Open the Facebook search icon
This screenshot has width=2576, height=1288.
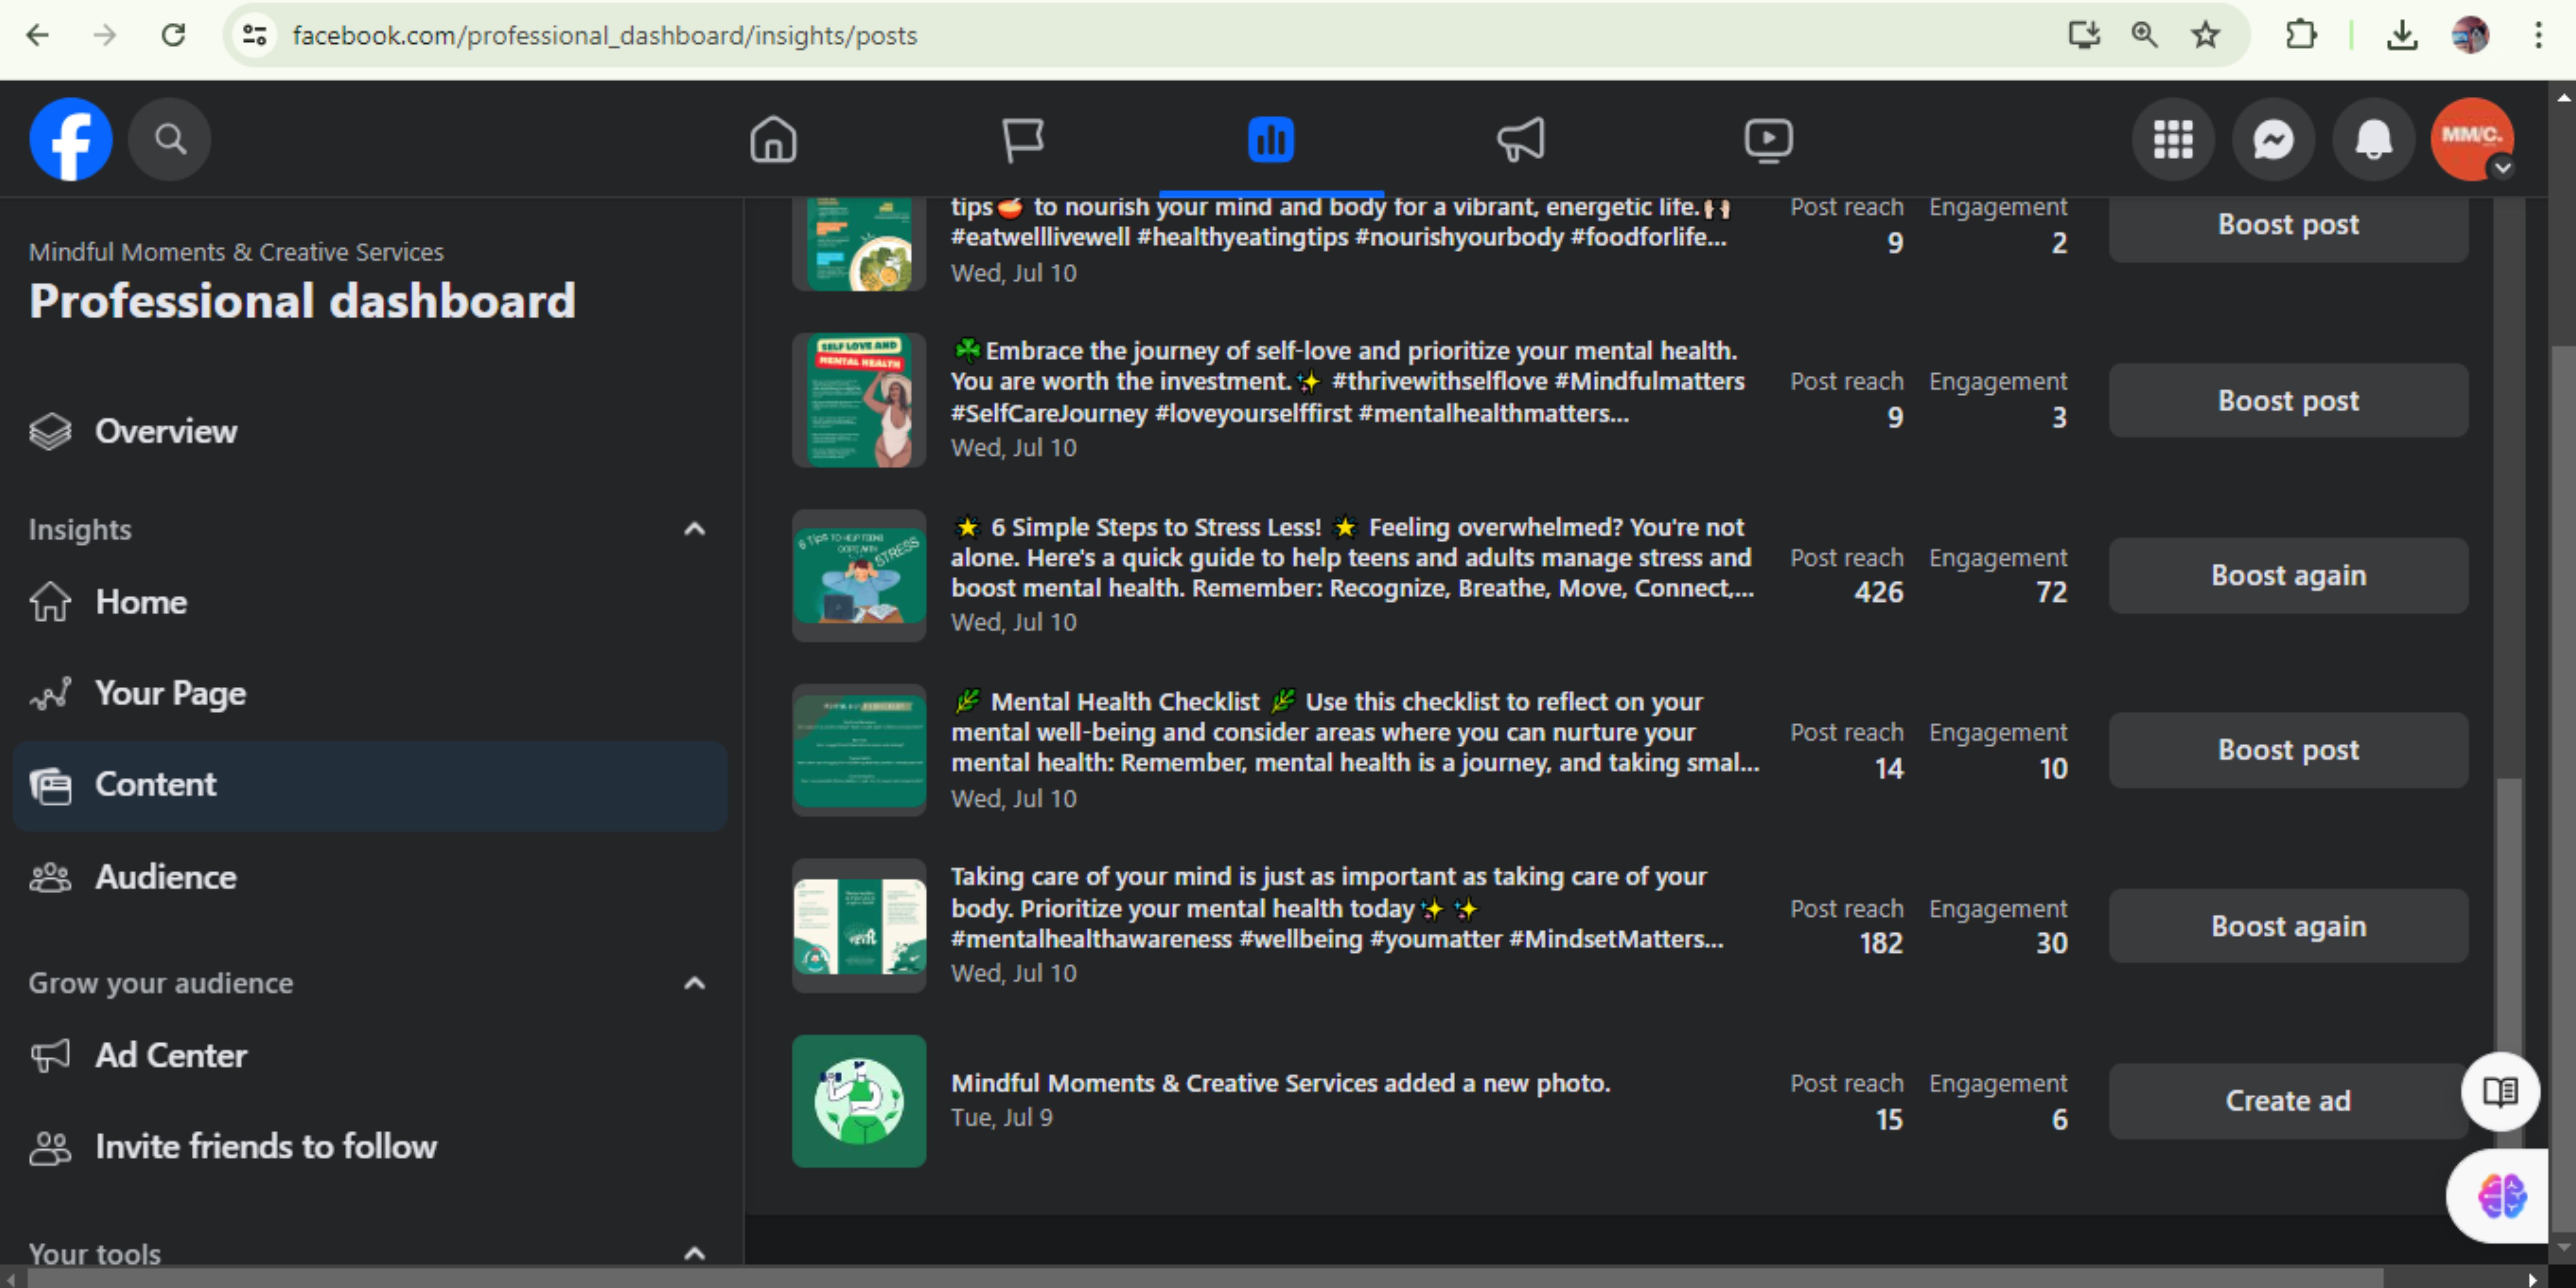coord(170,139)
